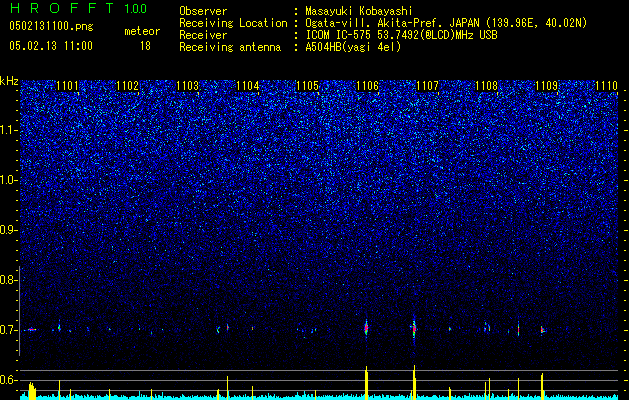Click the 0.7 kHz frequency label
Screen dimensions: 629x400
coord(8,330)
